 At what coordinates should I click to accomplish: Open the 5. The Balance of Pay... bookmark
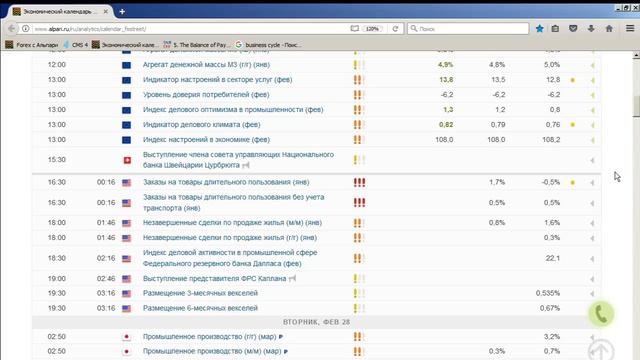tap(197, 44)
